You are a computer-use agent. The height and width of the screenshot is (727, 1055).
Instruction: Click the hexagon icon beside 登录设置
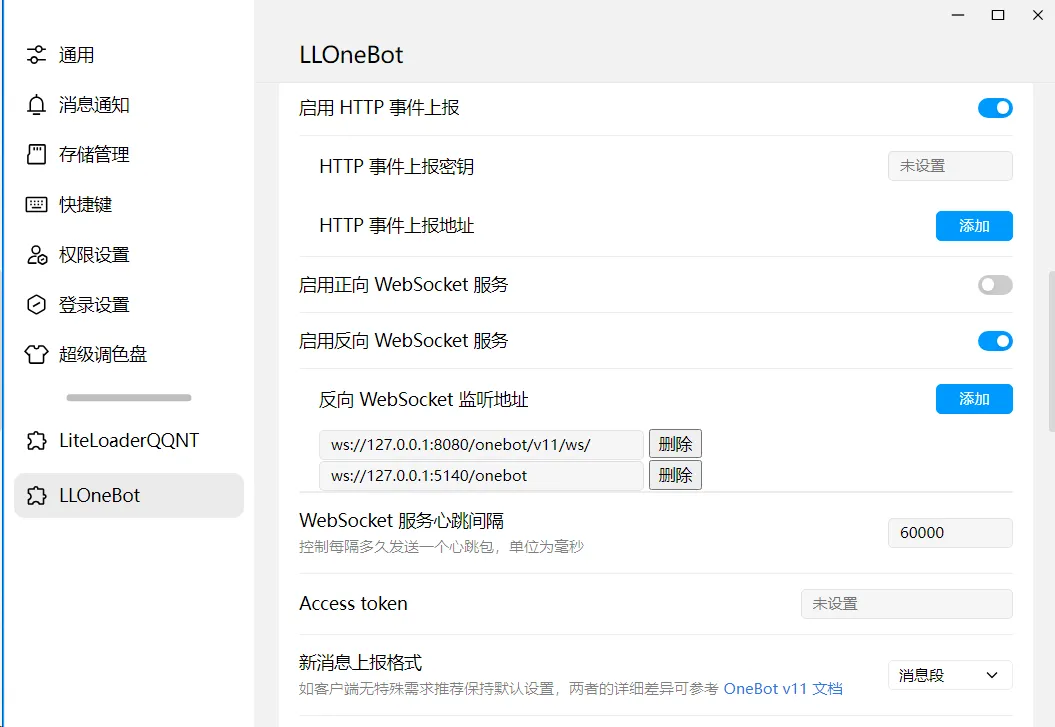[x=36, y=305]
